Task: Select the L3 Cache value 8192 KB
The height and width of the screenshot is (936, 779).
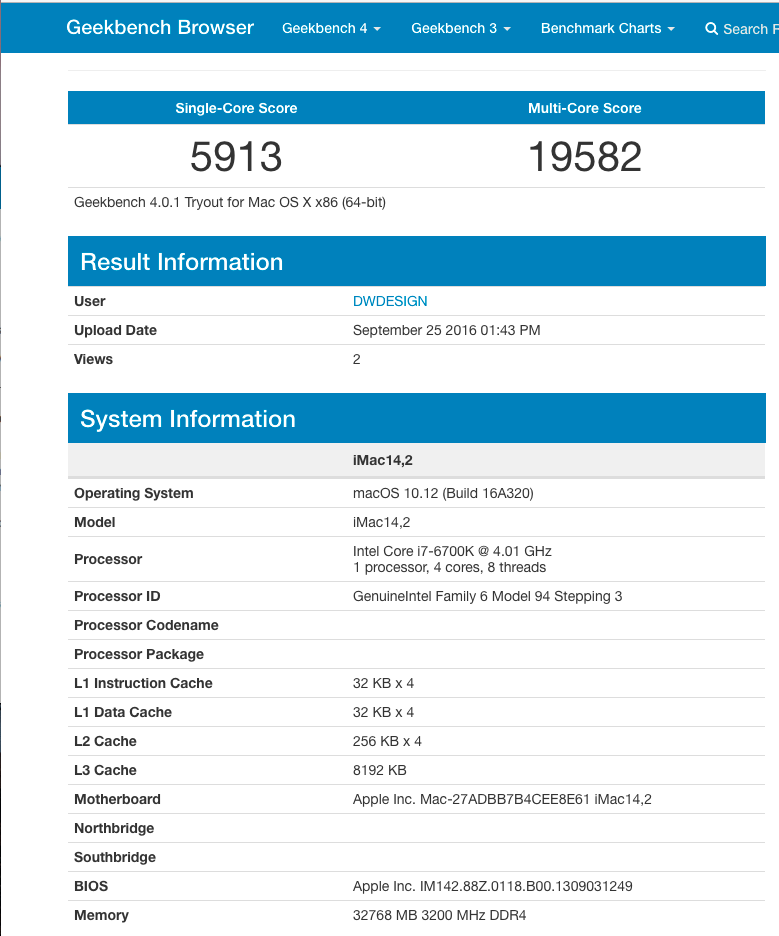Action: (380, 770)
